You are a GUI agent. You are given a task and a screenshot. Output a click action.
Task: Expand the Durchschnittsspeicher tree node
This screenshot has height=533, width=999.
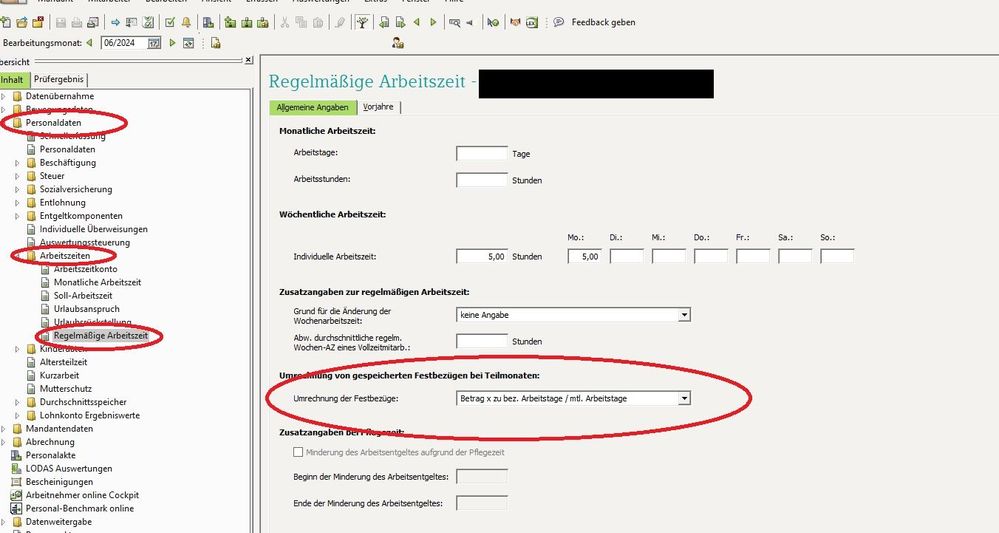pos(18,402)
